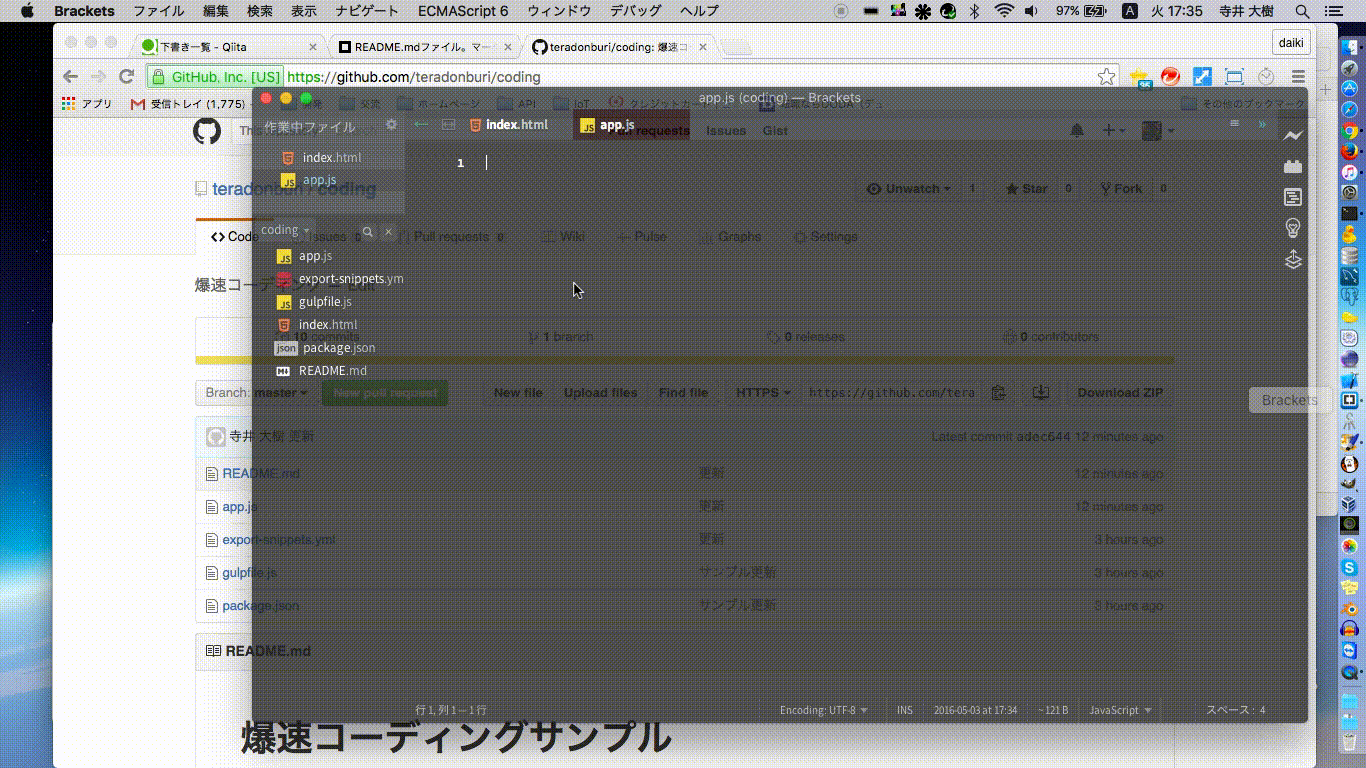Toggle Star on the GitHub repository
The image size is (1366, 768).
tap(1027, 189)
